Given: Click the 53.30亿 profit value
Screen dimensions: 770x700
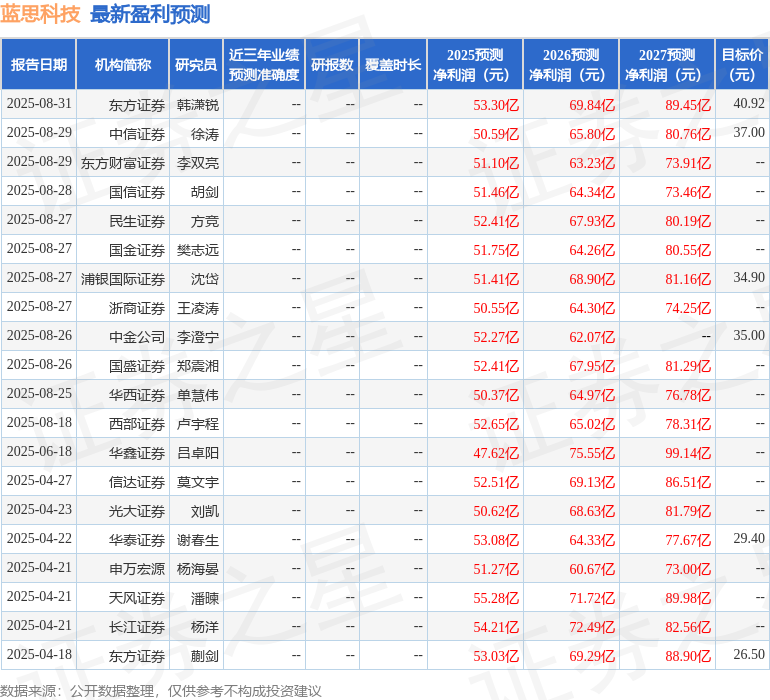Looking at the screenshot, I should [x=496, y=105].
